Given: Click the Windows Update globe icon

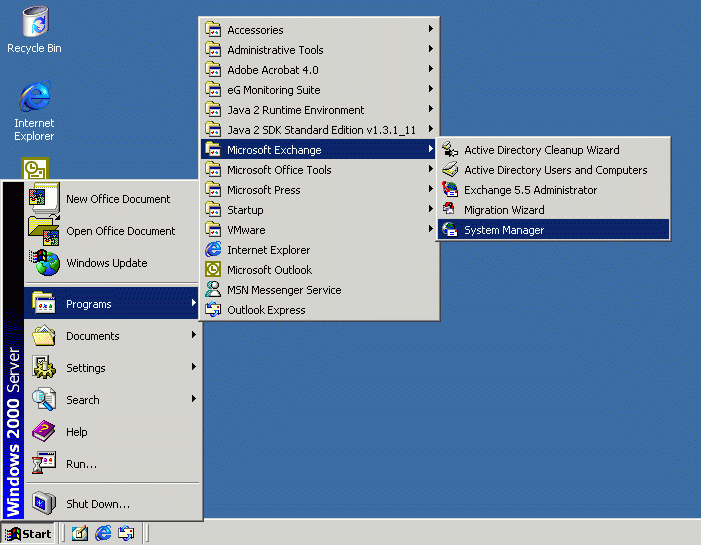Looking at the screenshot, I should pos(44,262).
